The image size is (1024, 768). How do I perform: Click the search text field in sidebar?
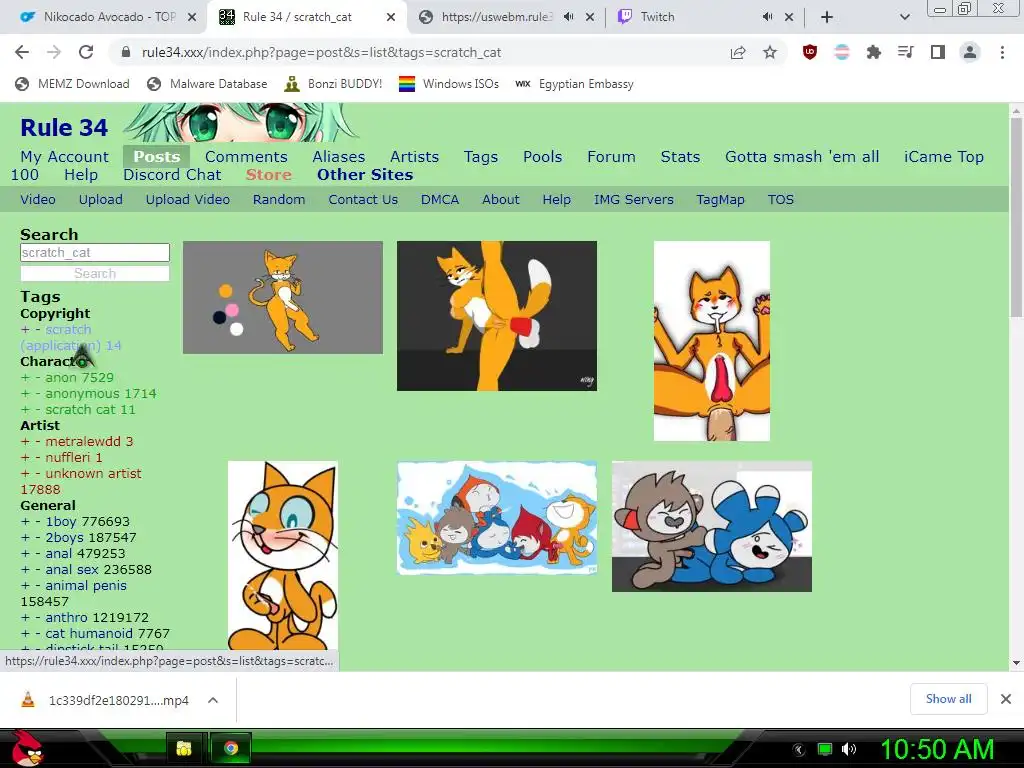tap(95, 253)
